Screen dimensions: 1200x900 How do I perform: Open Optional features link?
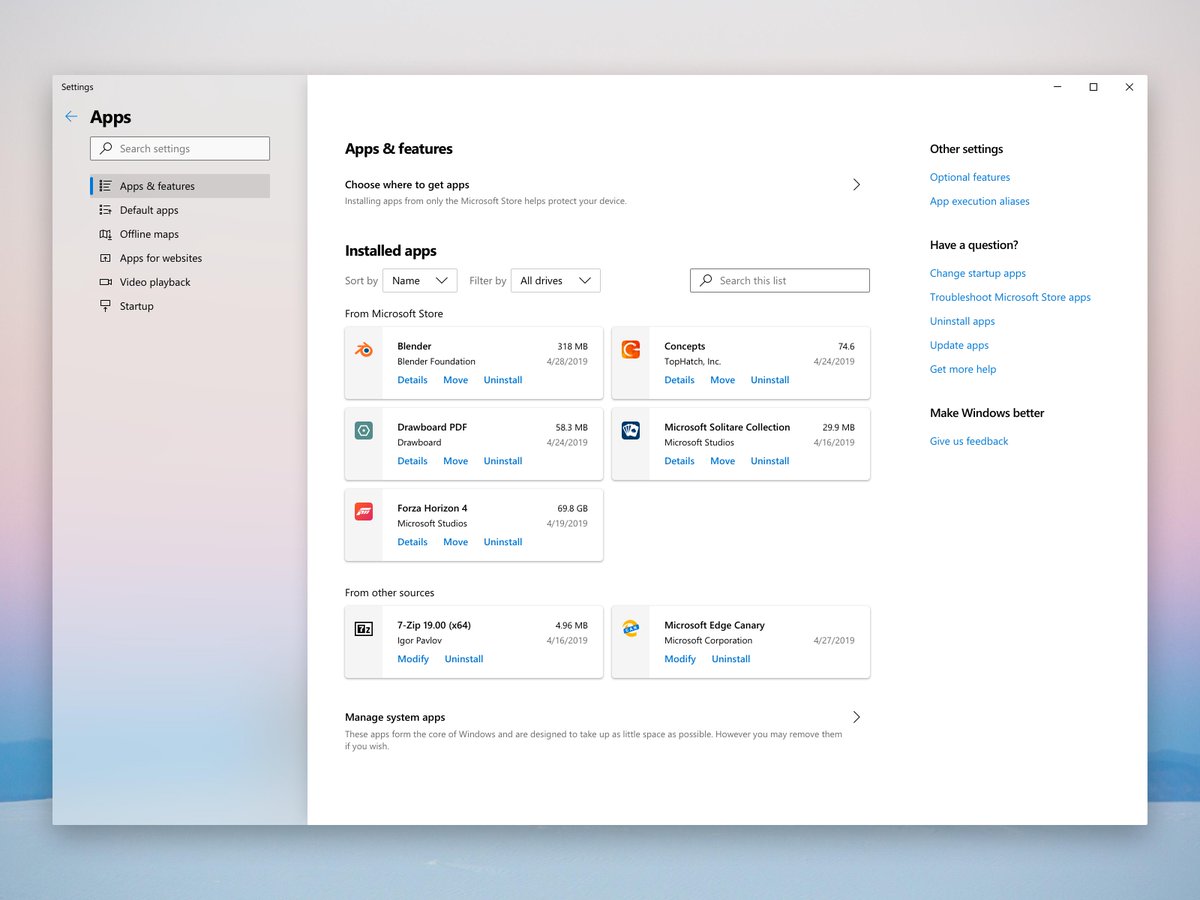click(x=970, y=177)
